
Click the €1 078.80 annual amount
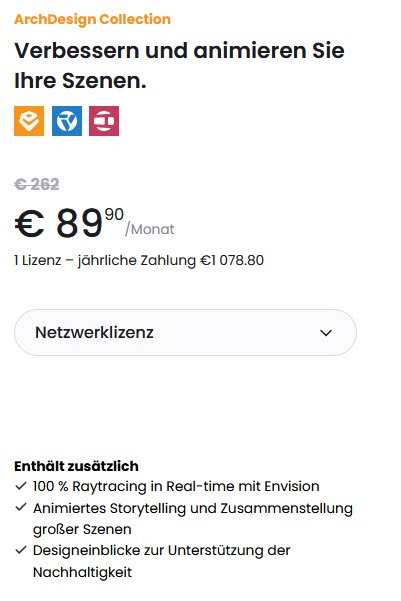click(x=232, y=261)
